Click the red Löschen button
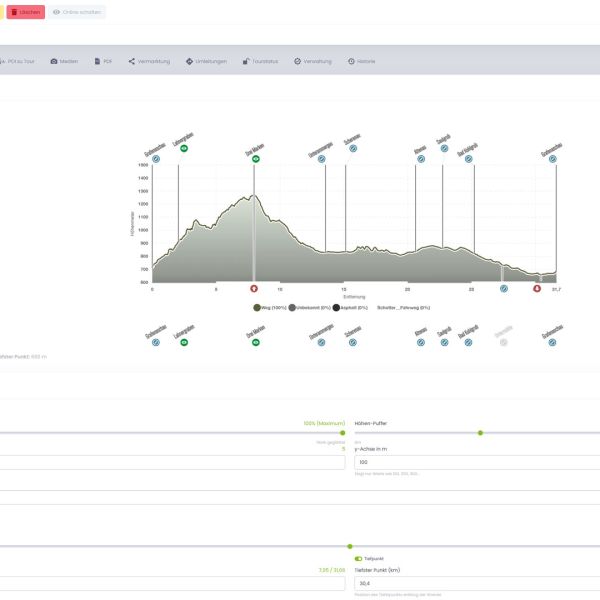 point(26,12)
